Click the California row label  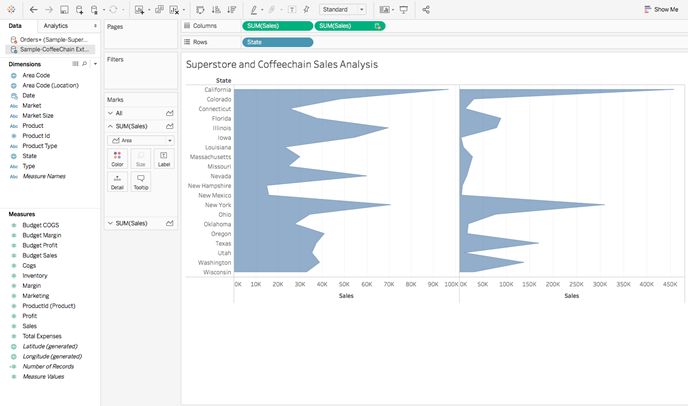pos(218,90)
